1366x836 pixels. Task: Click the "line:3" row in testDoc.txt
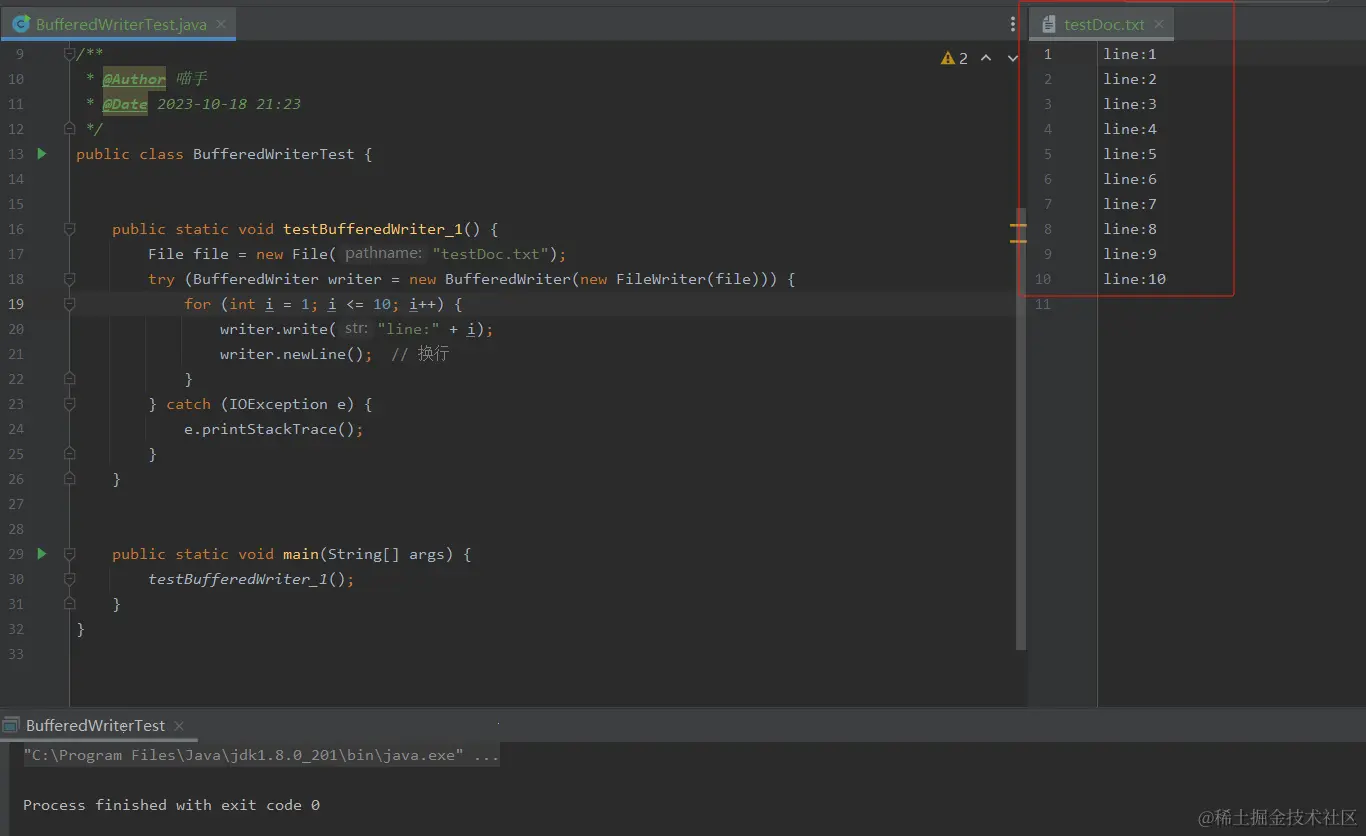click(1130, 104)
